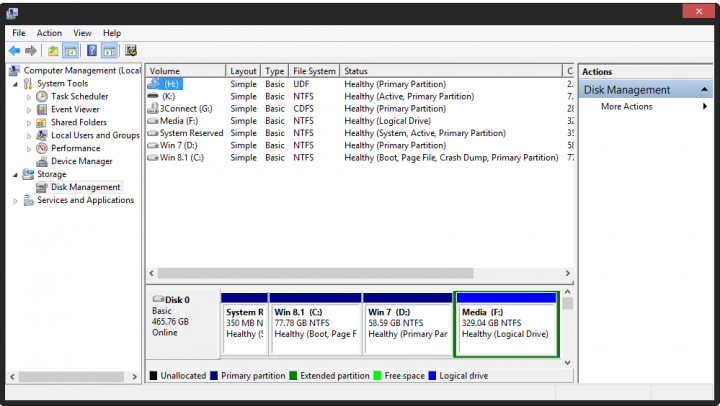
Task: Select the Win 7 (D:) partition block
Action: (x=408, y=323)
